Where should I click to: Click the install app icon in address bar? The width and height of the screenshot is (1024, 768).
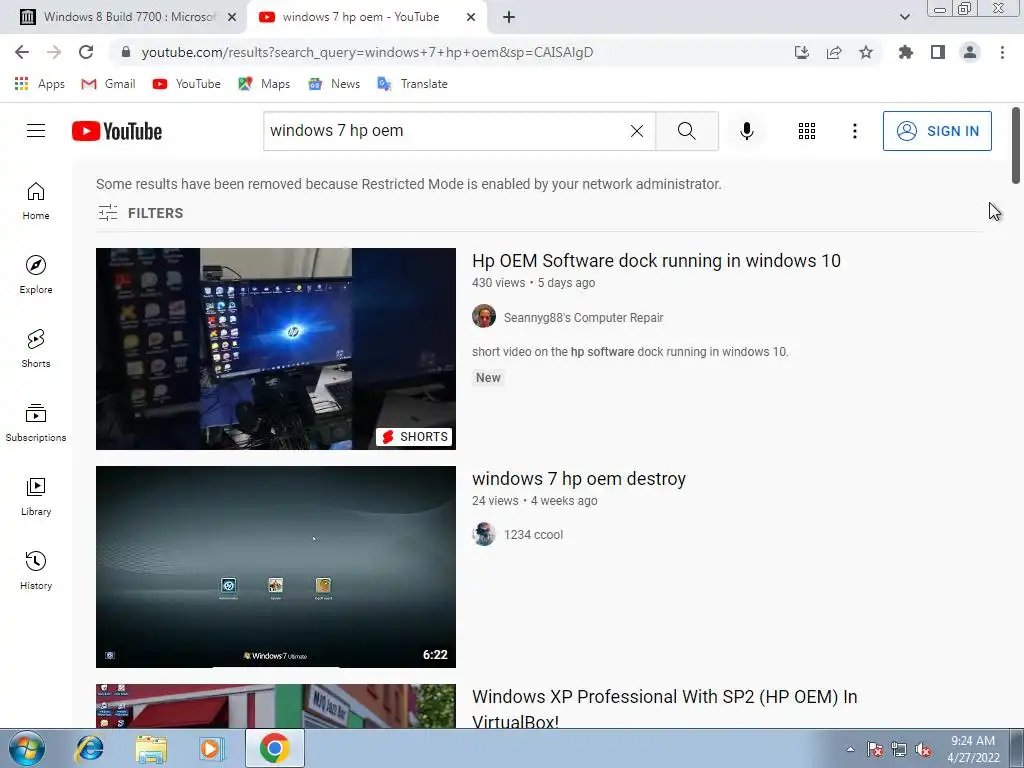click(802, 52)
